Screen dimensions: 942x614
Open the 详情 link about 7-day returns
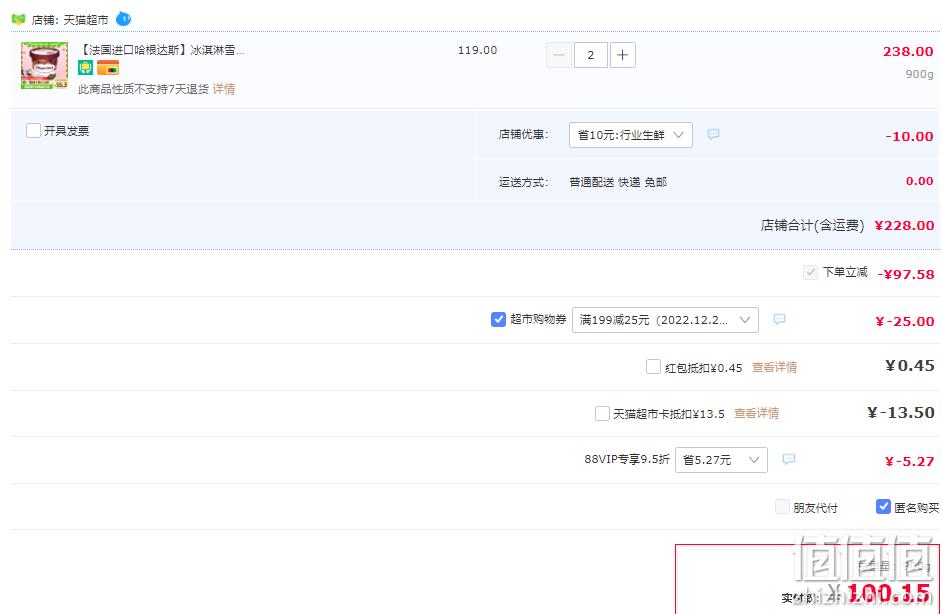pyautogui.click(x=224, y=89)
